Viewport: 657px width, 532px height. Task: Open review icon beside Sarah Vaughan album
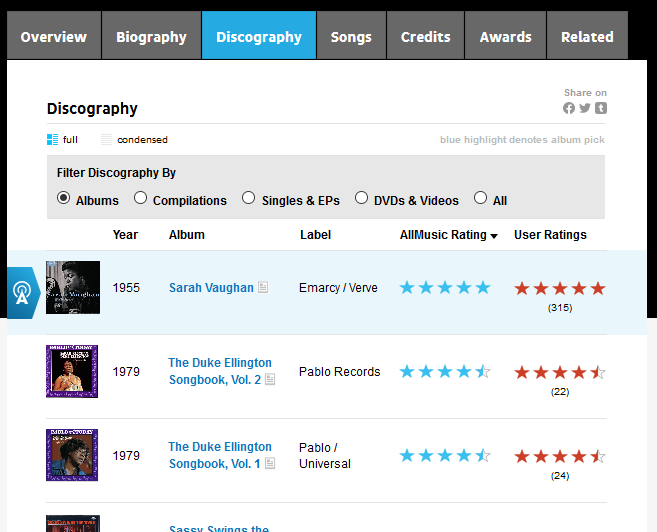pyautogui.click(x=263, y=288)
